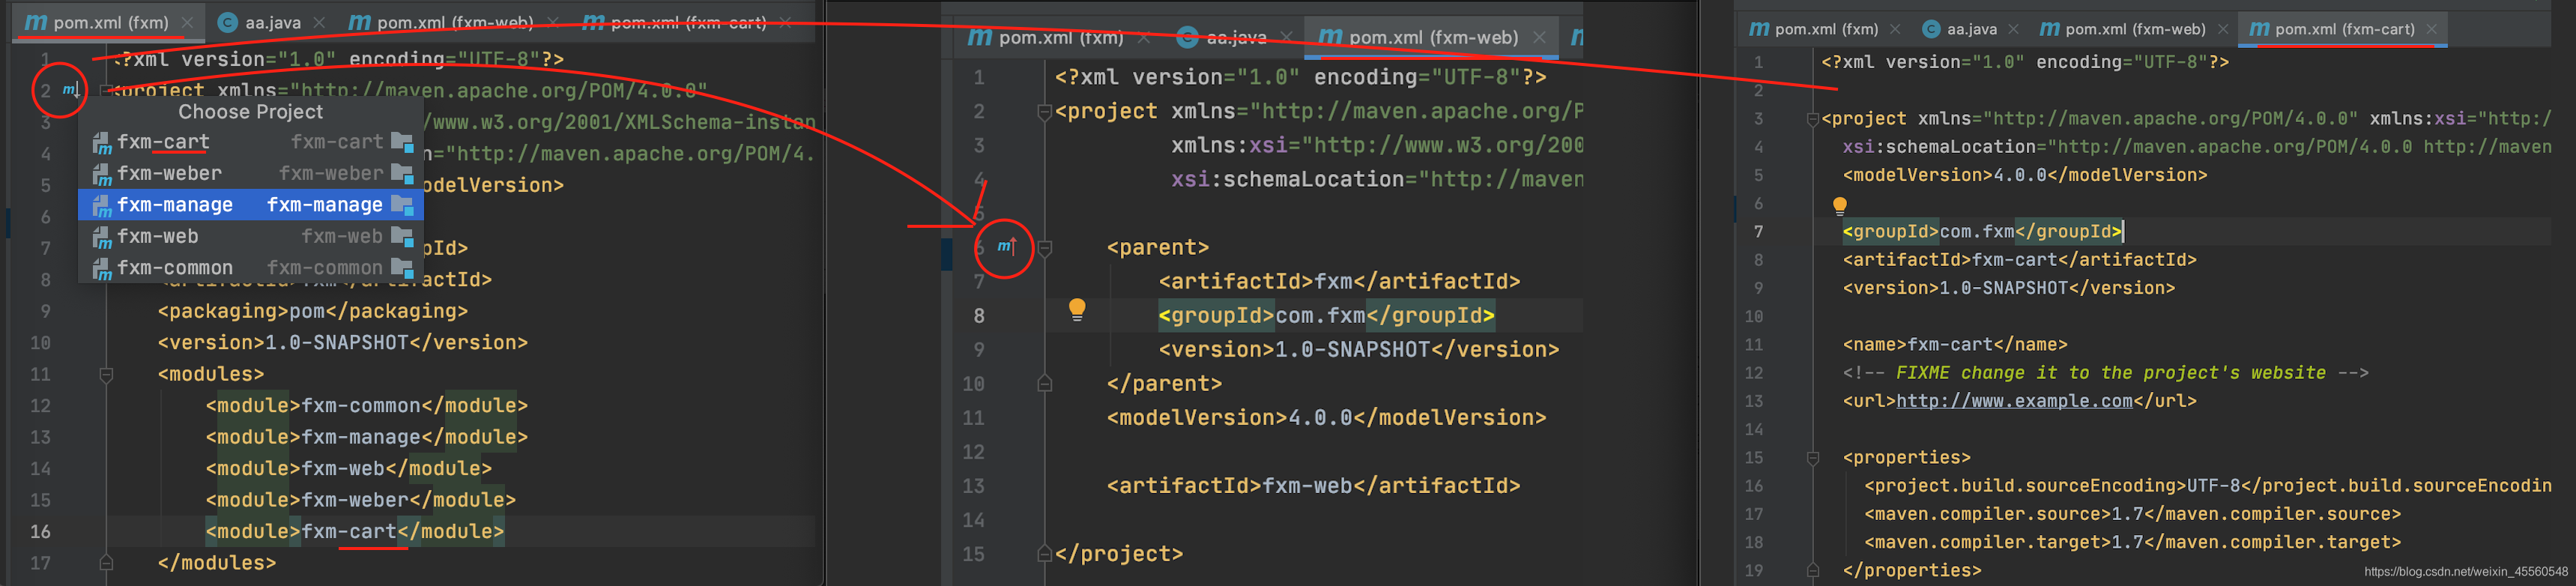Close the aa.java tab in left editor
Image resolution: width=2576 pixels, height=586 pixels.
[318, 22]
